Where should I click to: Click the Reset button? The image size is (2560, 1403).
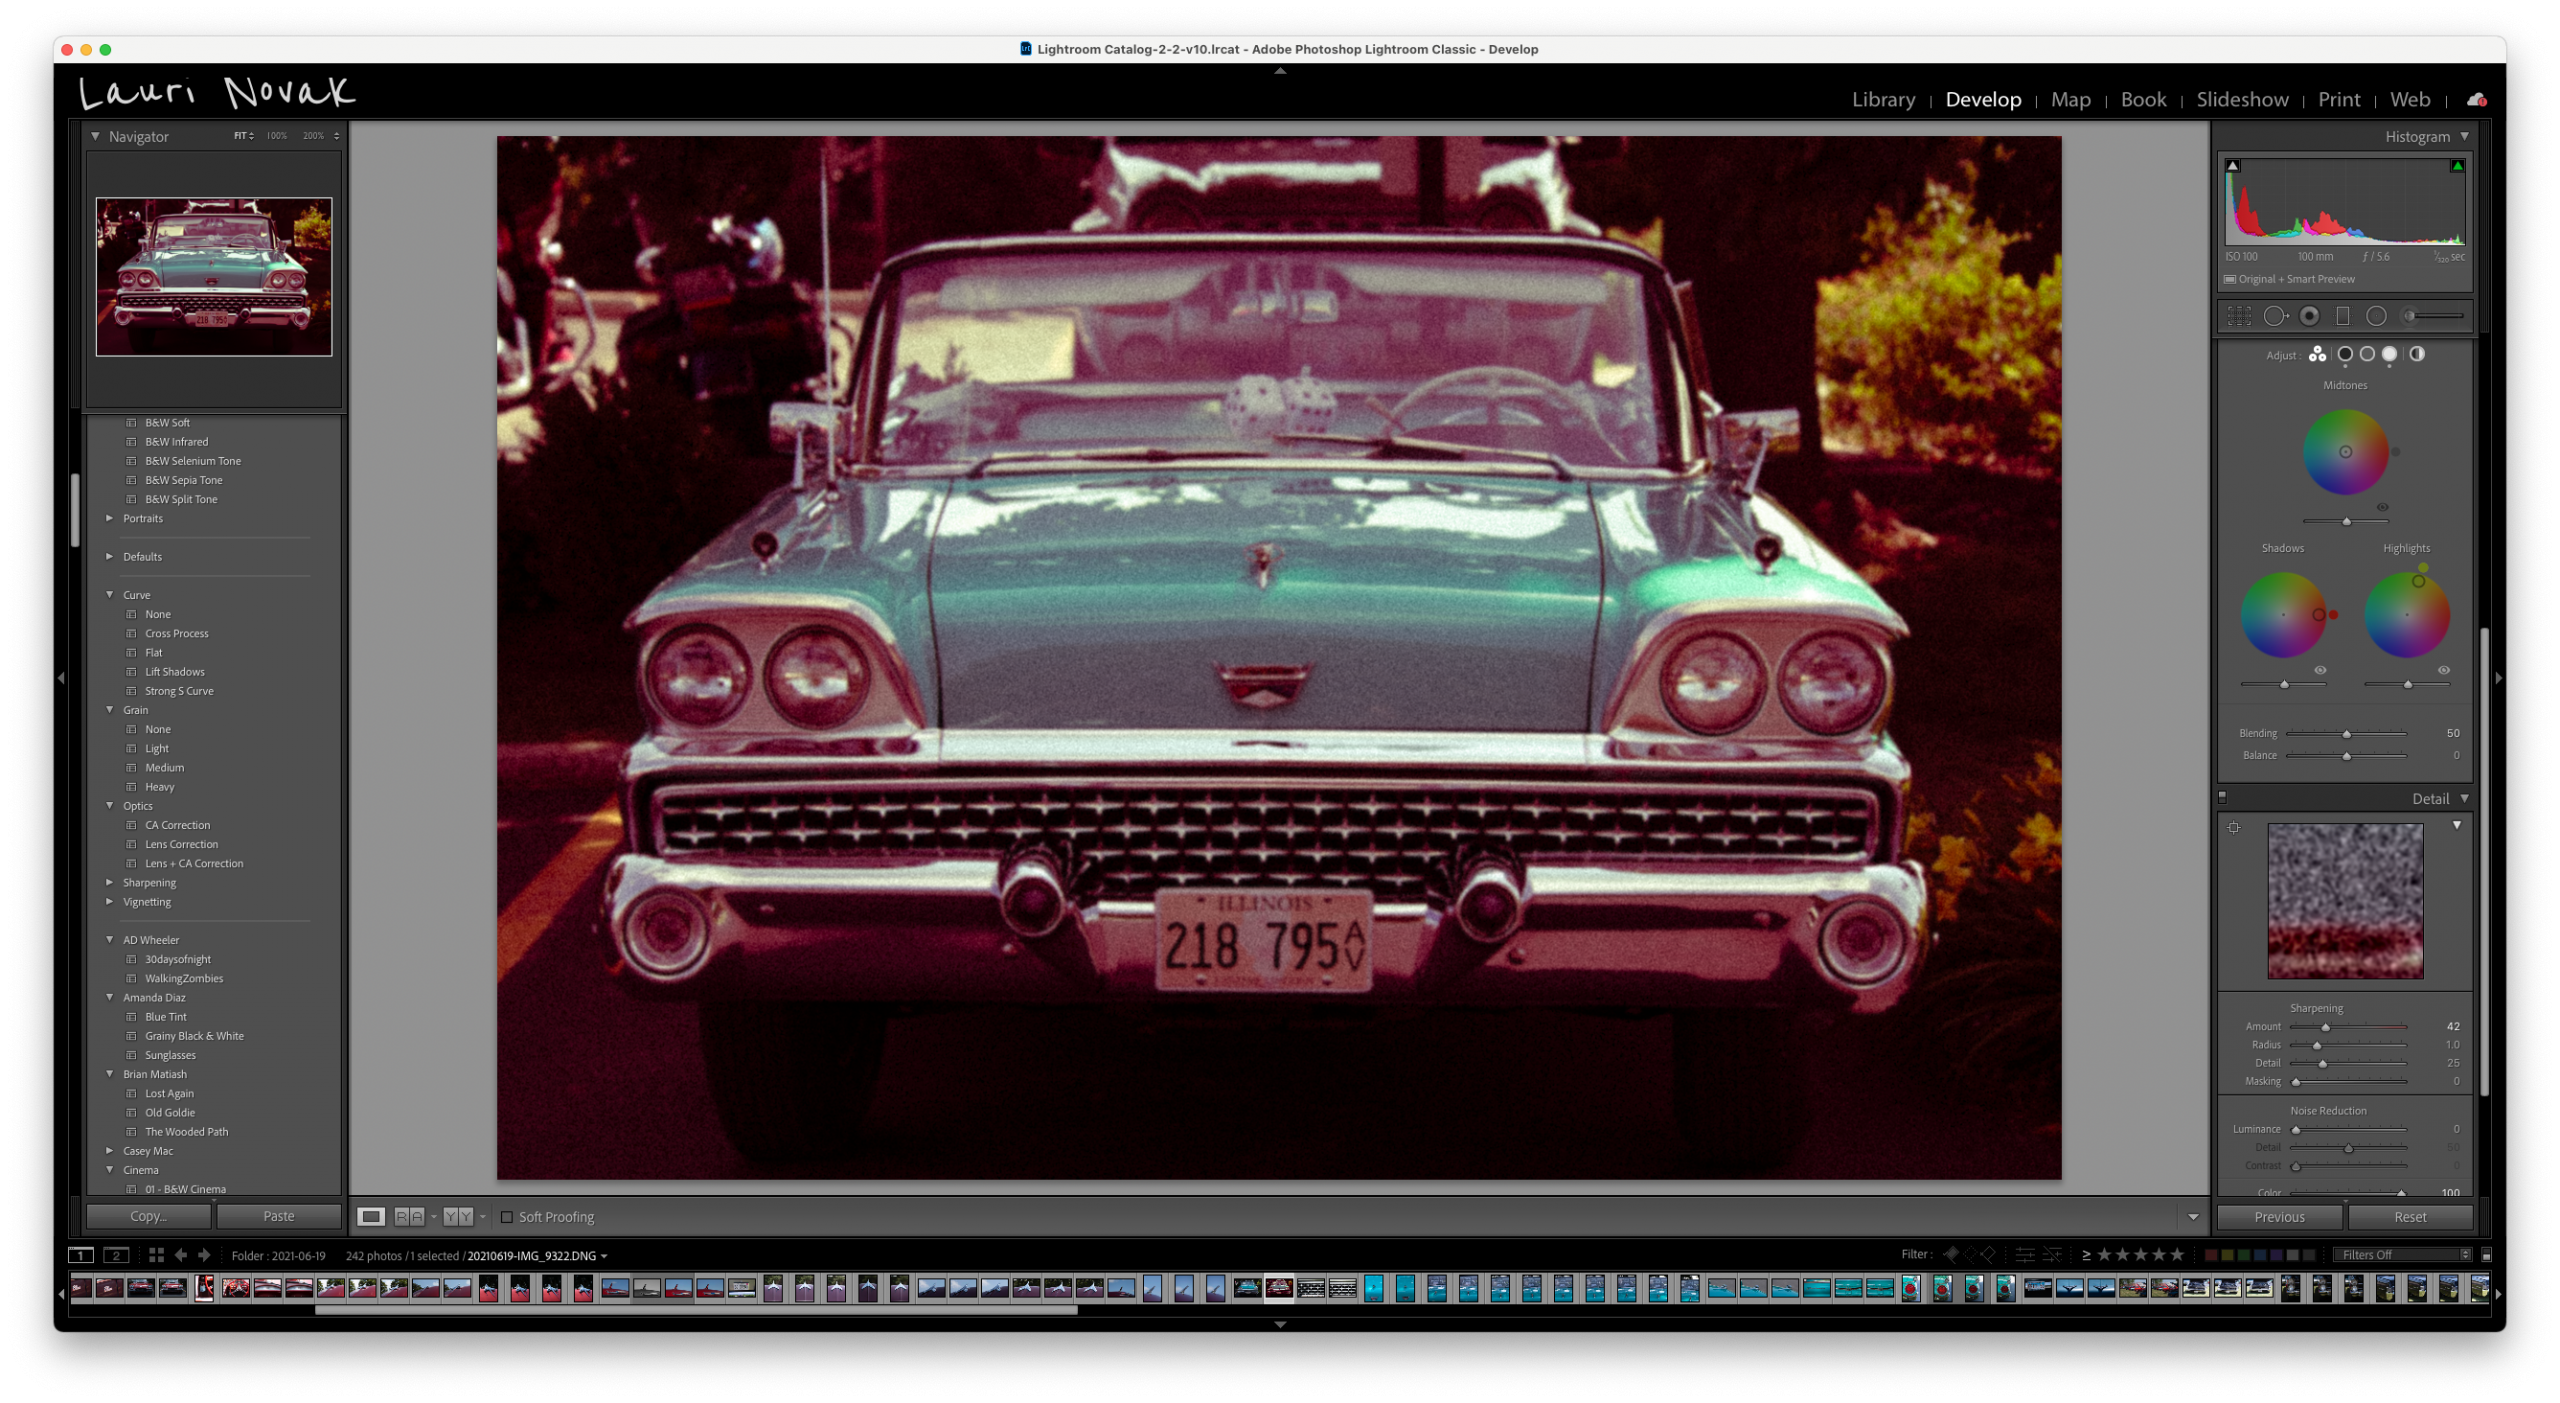tap(2410, 1217)
